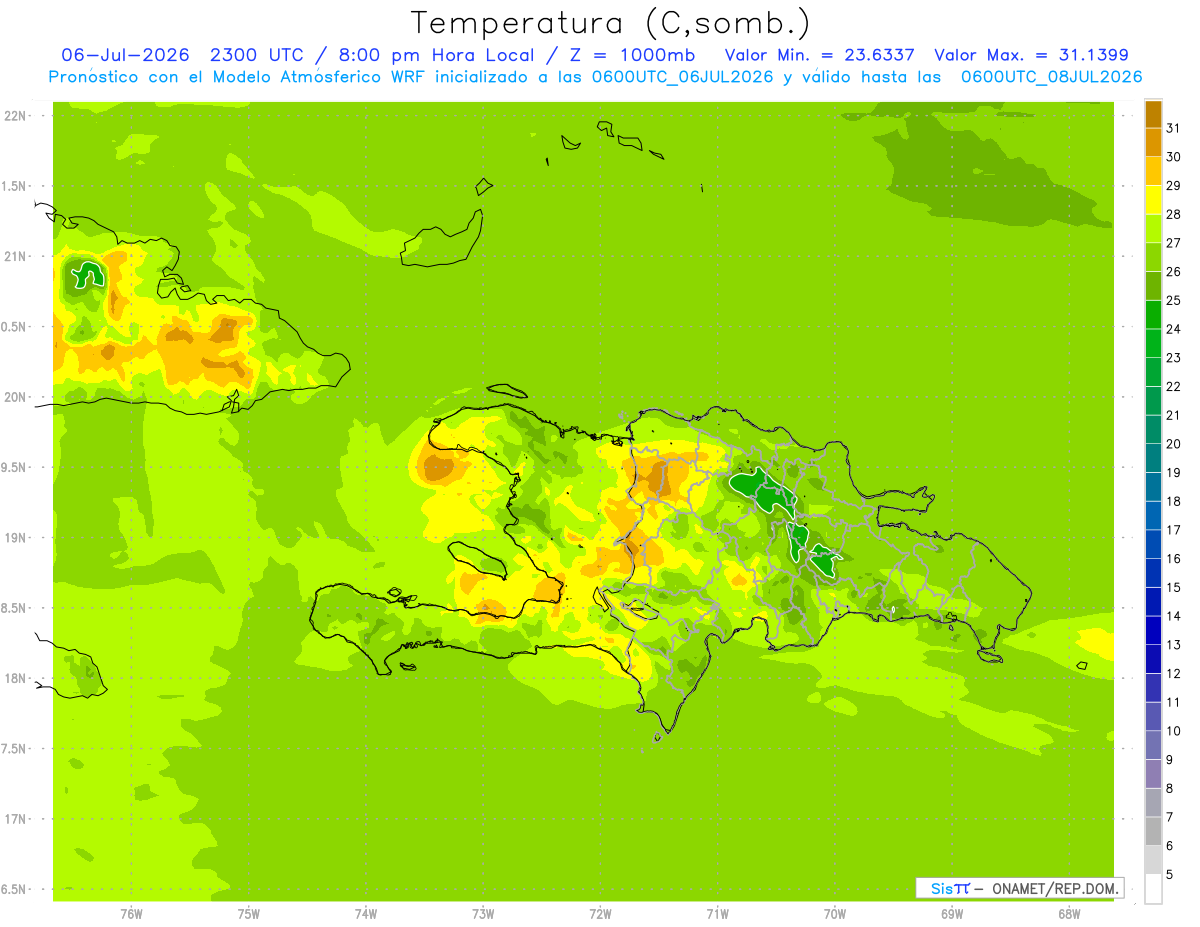
Task: Click the "2300 UTC" time text
Action: 258,55
